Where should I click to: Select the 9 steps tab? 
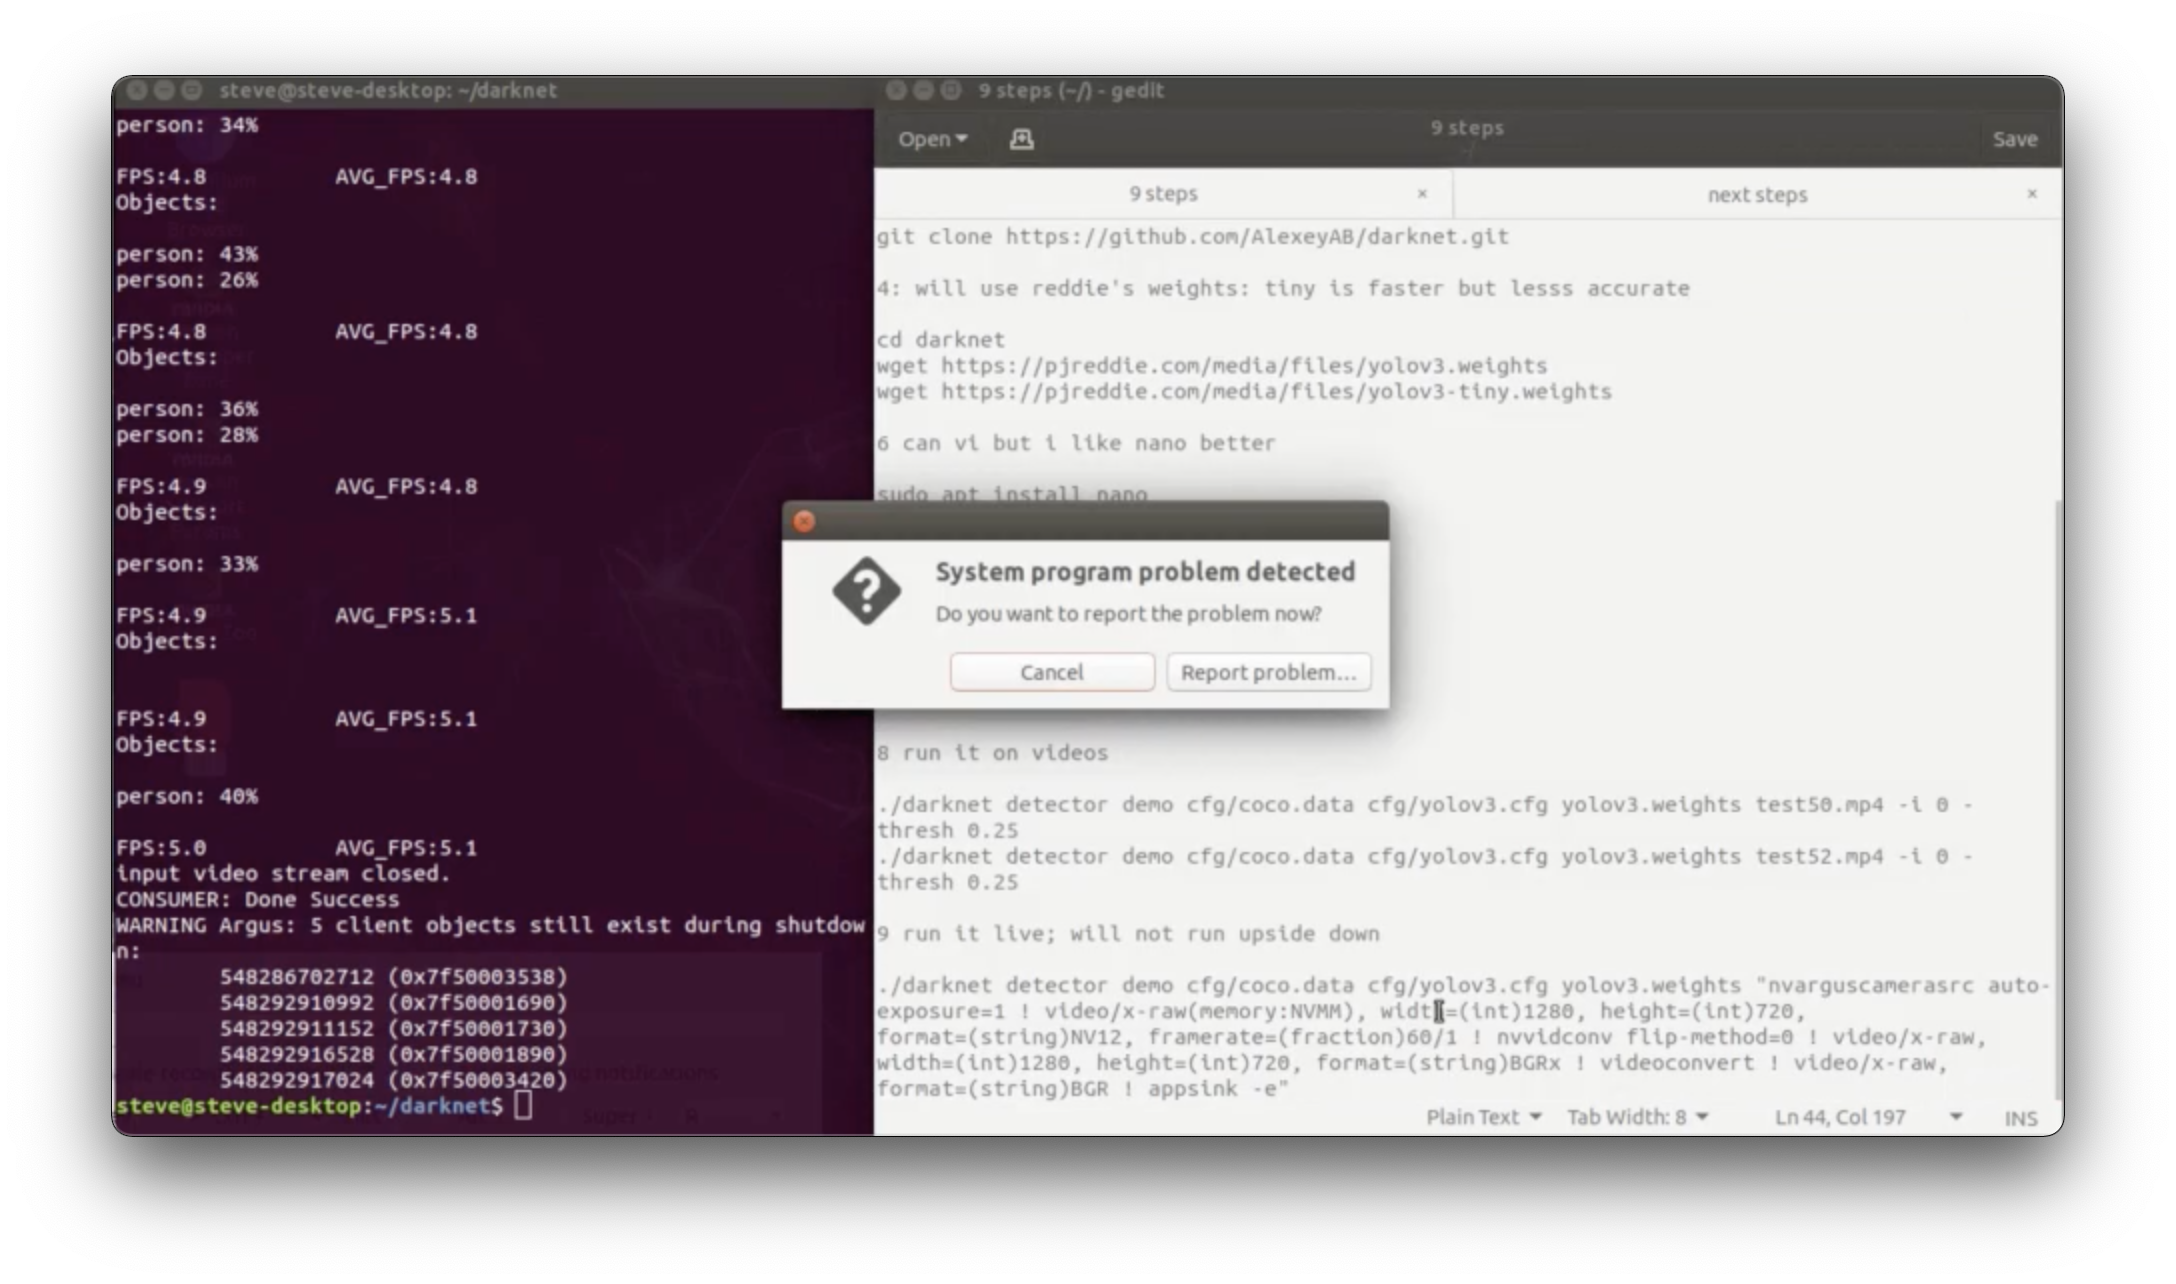click(x=1163, y=194)
